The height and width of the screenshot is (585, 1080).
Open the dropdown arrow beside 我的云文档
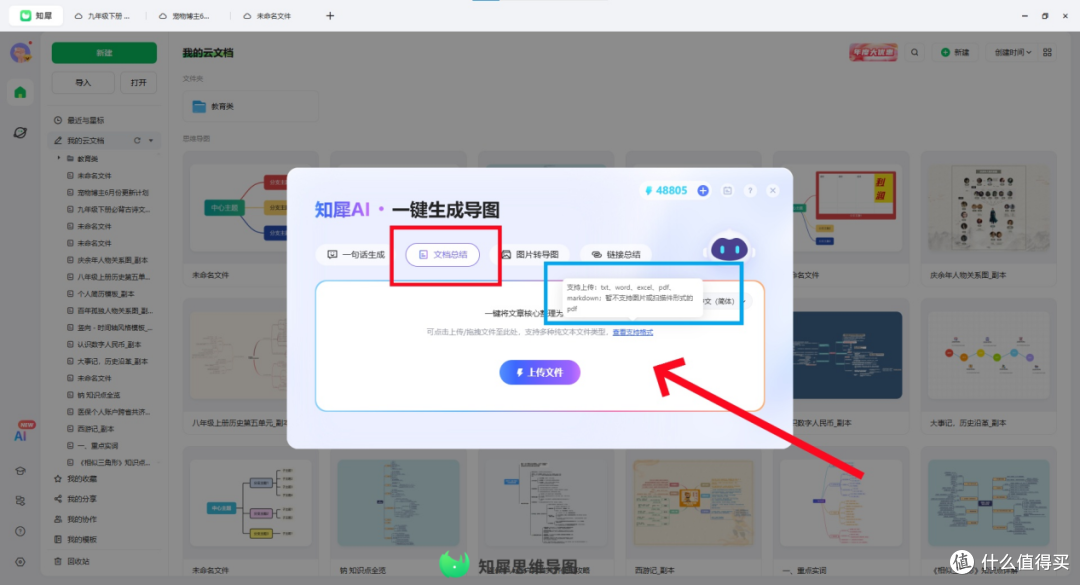click(151, 141)
